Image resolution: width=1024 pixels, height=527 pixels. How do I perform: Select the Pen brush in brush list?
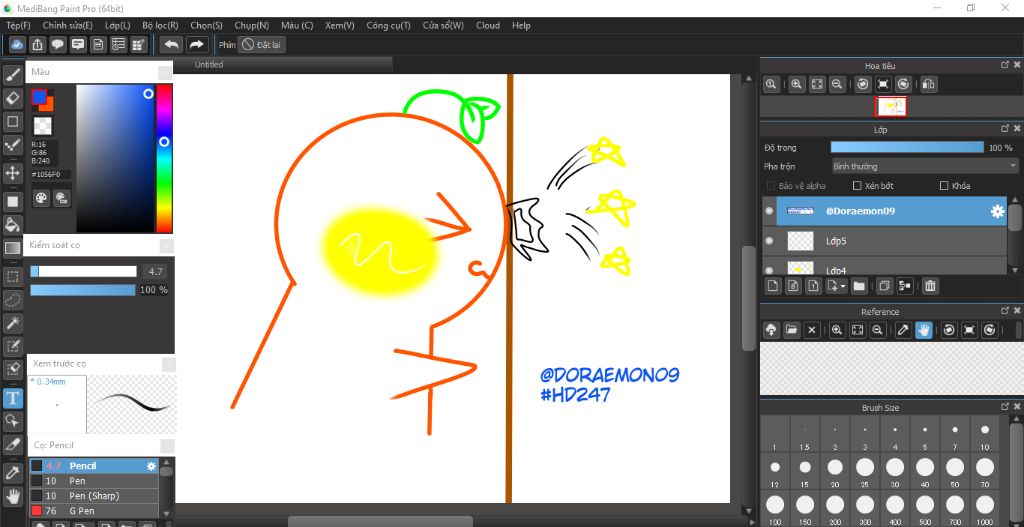(95, 481)
